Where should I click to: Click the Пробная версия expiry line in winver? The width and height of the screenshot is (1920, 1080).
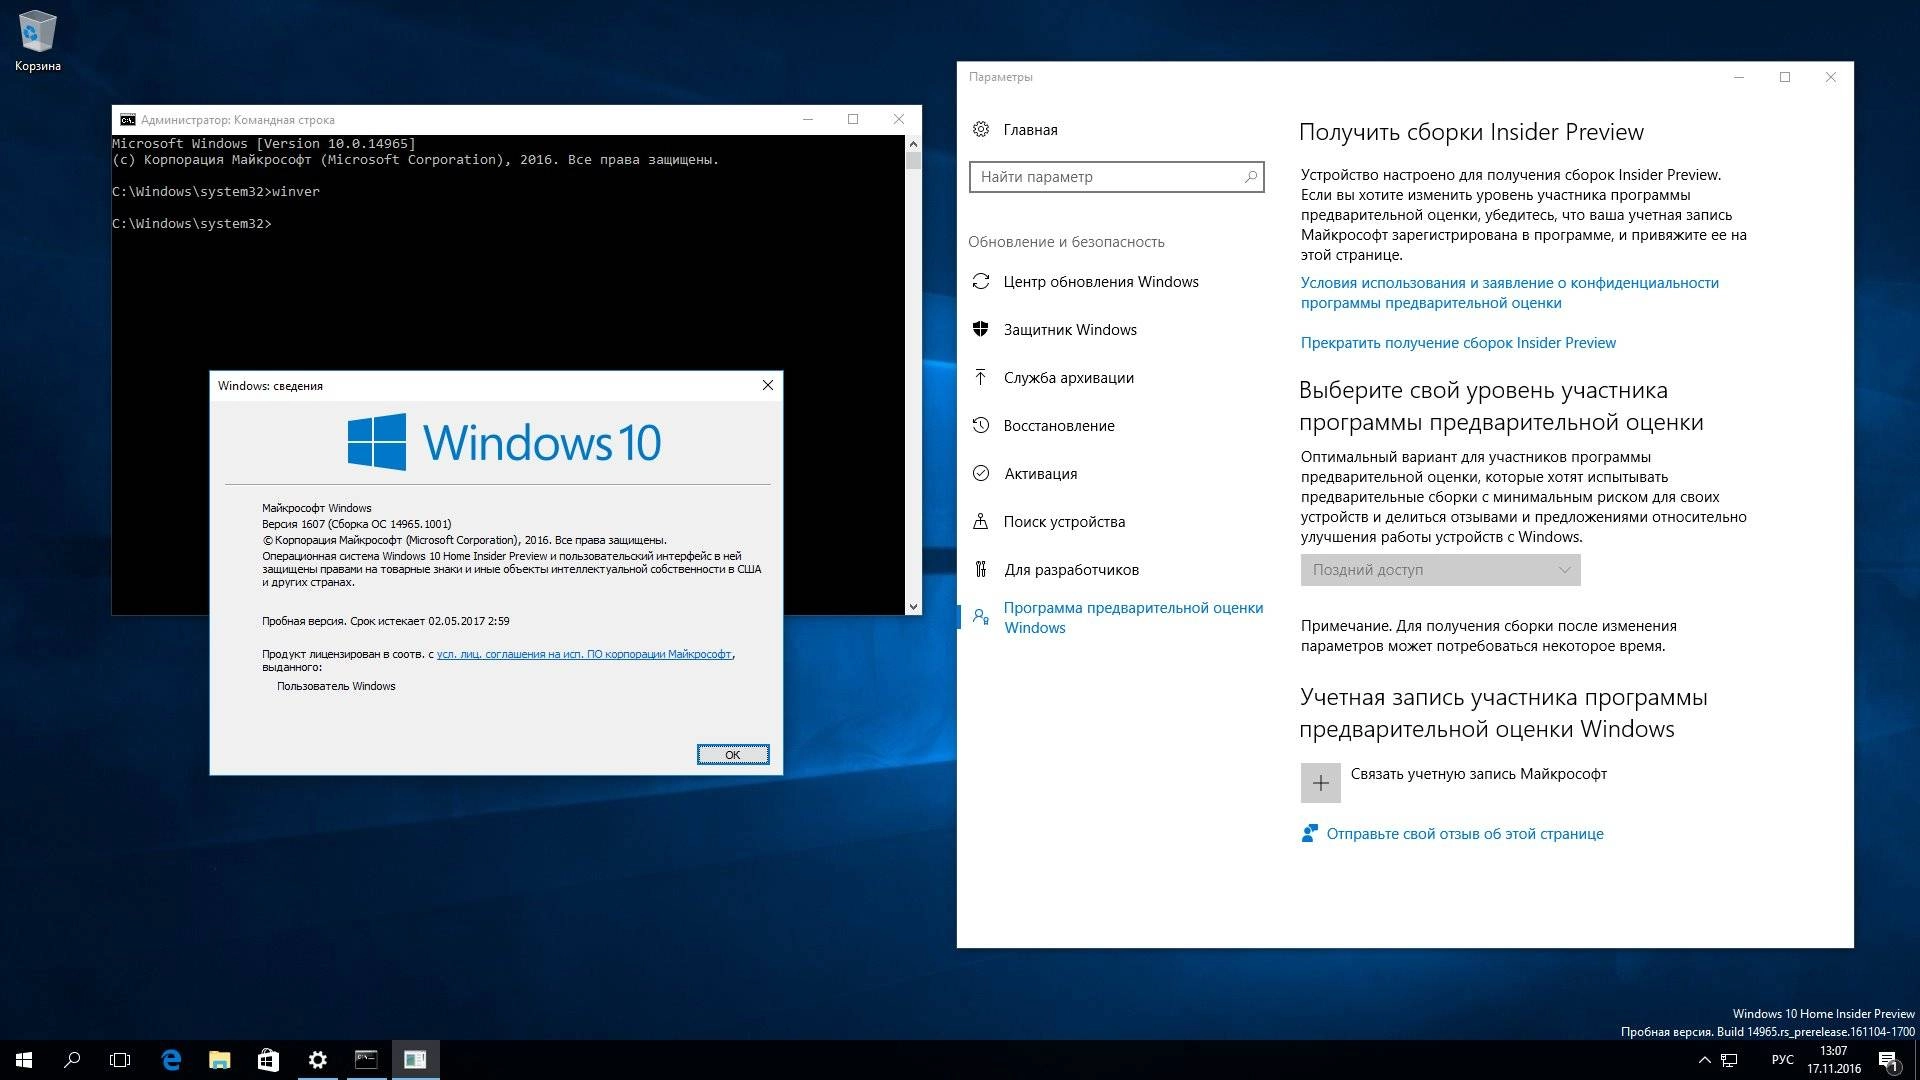pos(386,621)
